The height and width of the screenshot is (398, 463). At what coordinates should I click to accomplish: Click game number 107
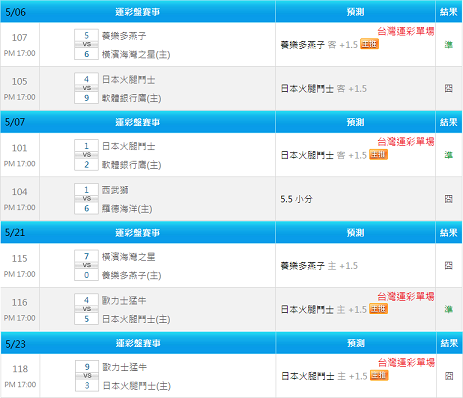(x=20, y=38)
